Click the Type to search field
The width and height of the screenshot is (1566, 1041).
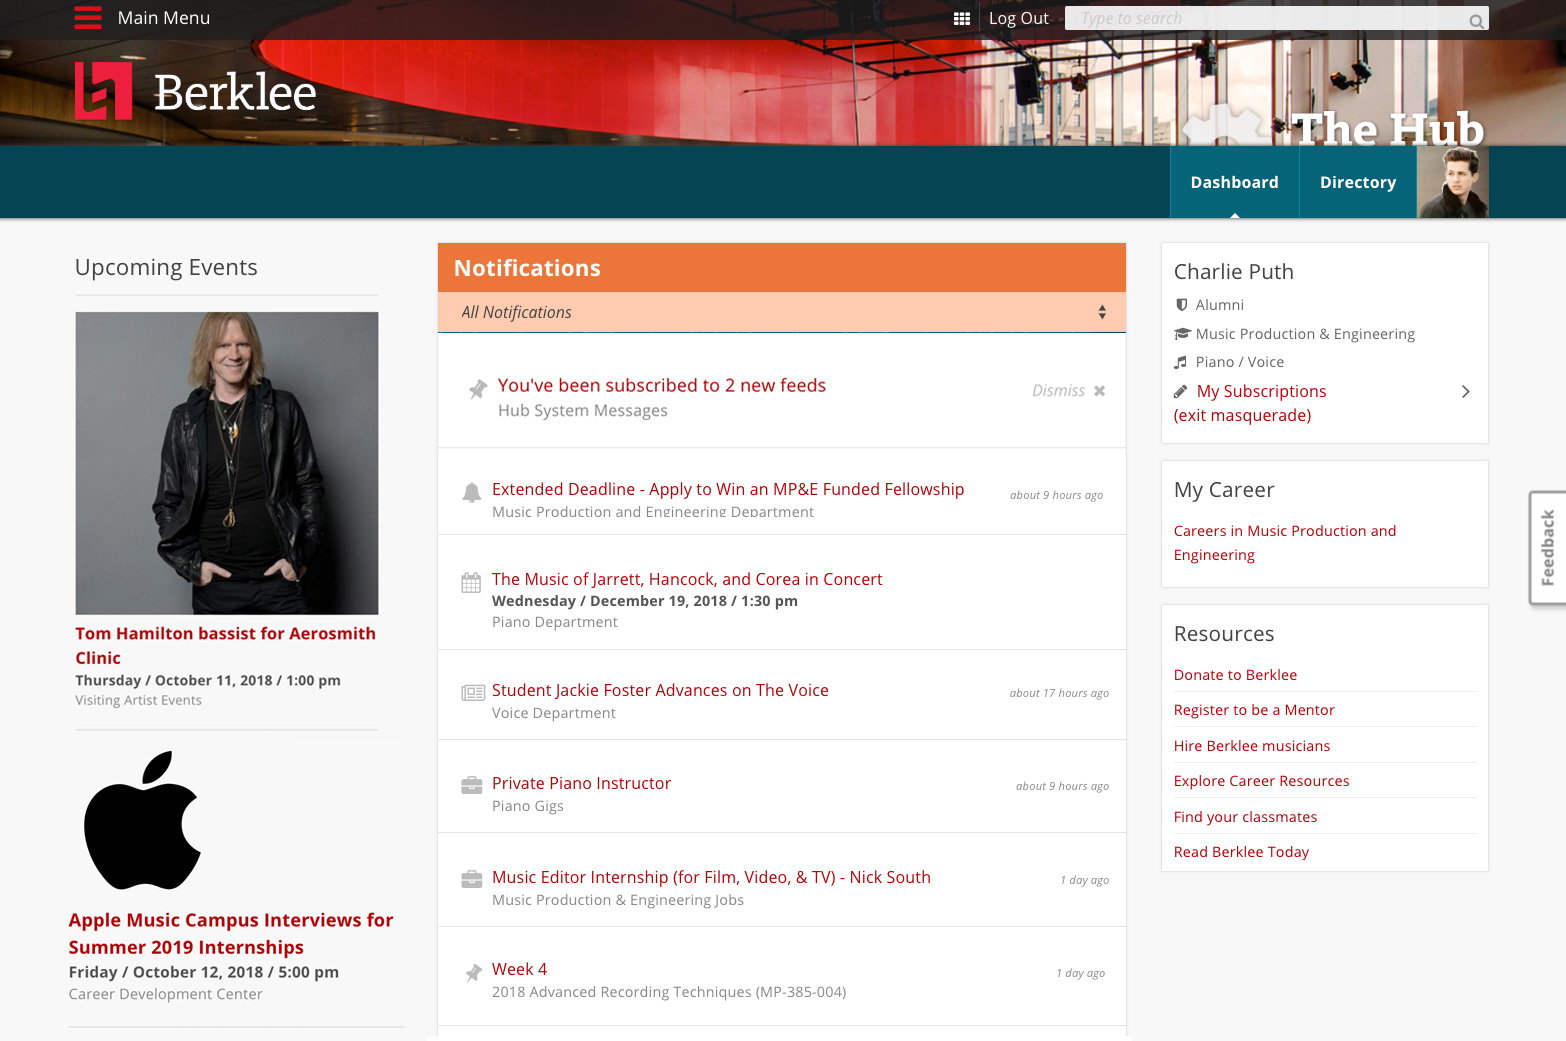[x=1265, y=19]
